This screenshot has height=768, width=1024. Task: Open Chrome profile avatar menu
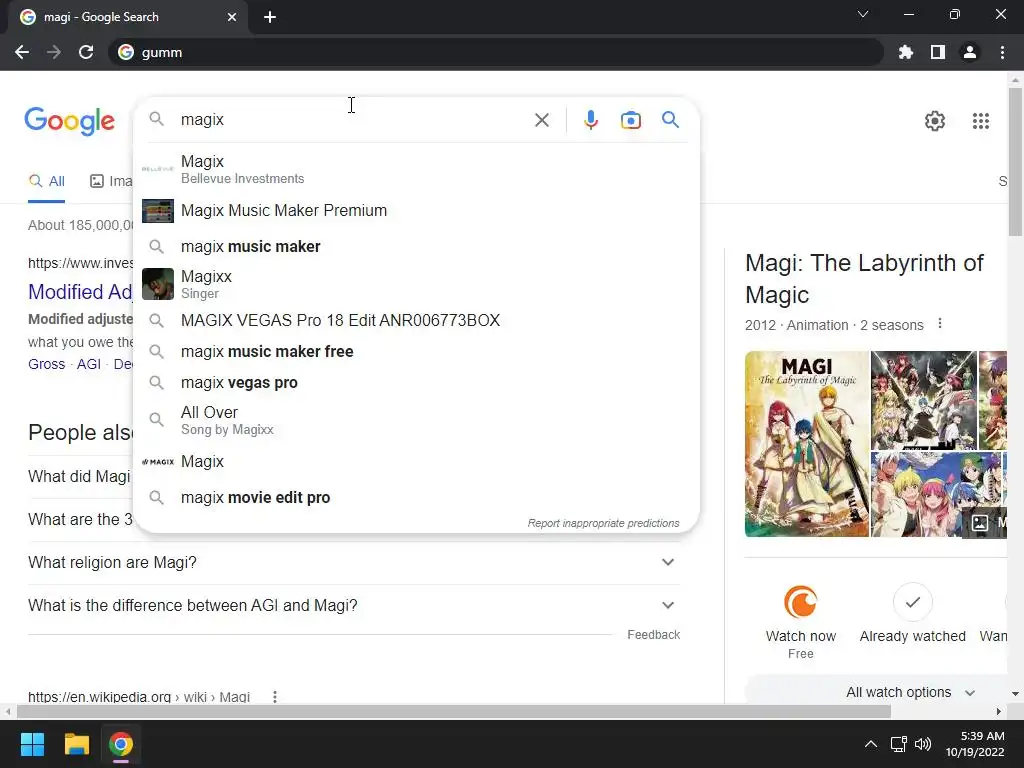click(x=970, y=52)
